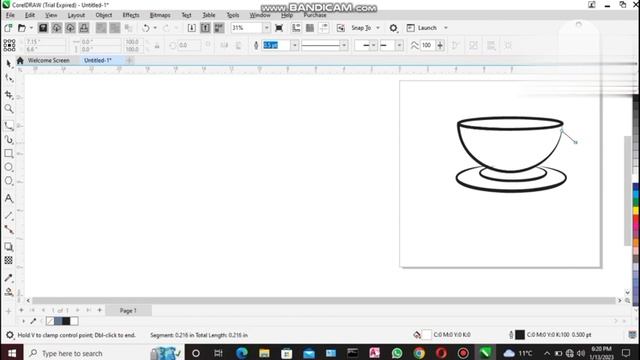This screenshot has width=640, height=360.
Task: Click the Export icon
Action: (x=205, y=28)
